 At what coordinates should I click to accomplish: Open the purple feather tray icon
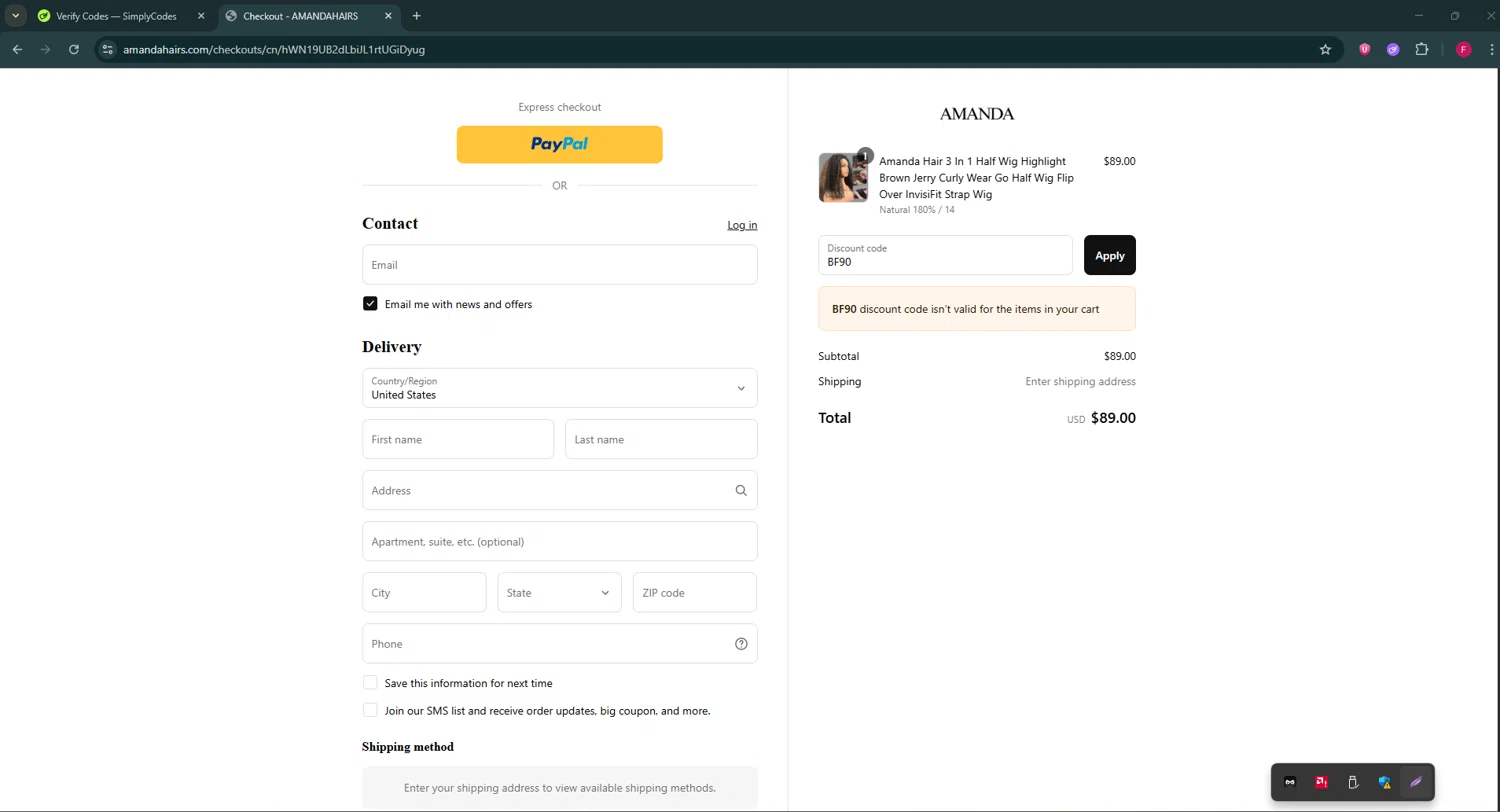(x=1416, y=782)
